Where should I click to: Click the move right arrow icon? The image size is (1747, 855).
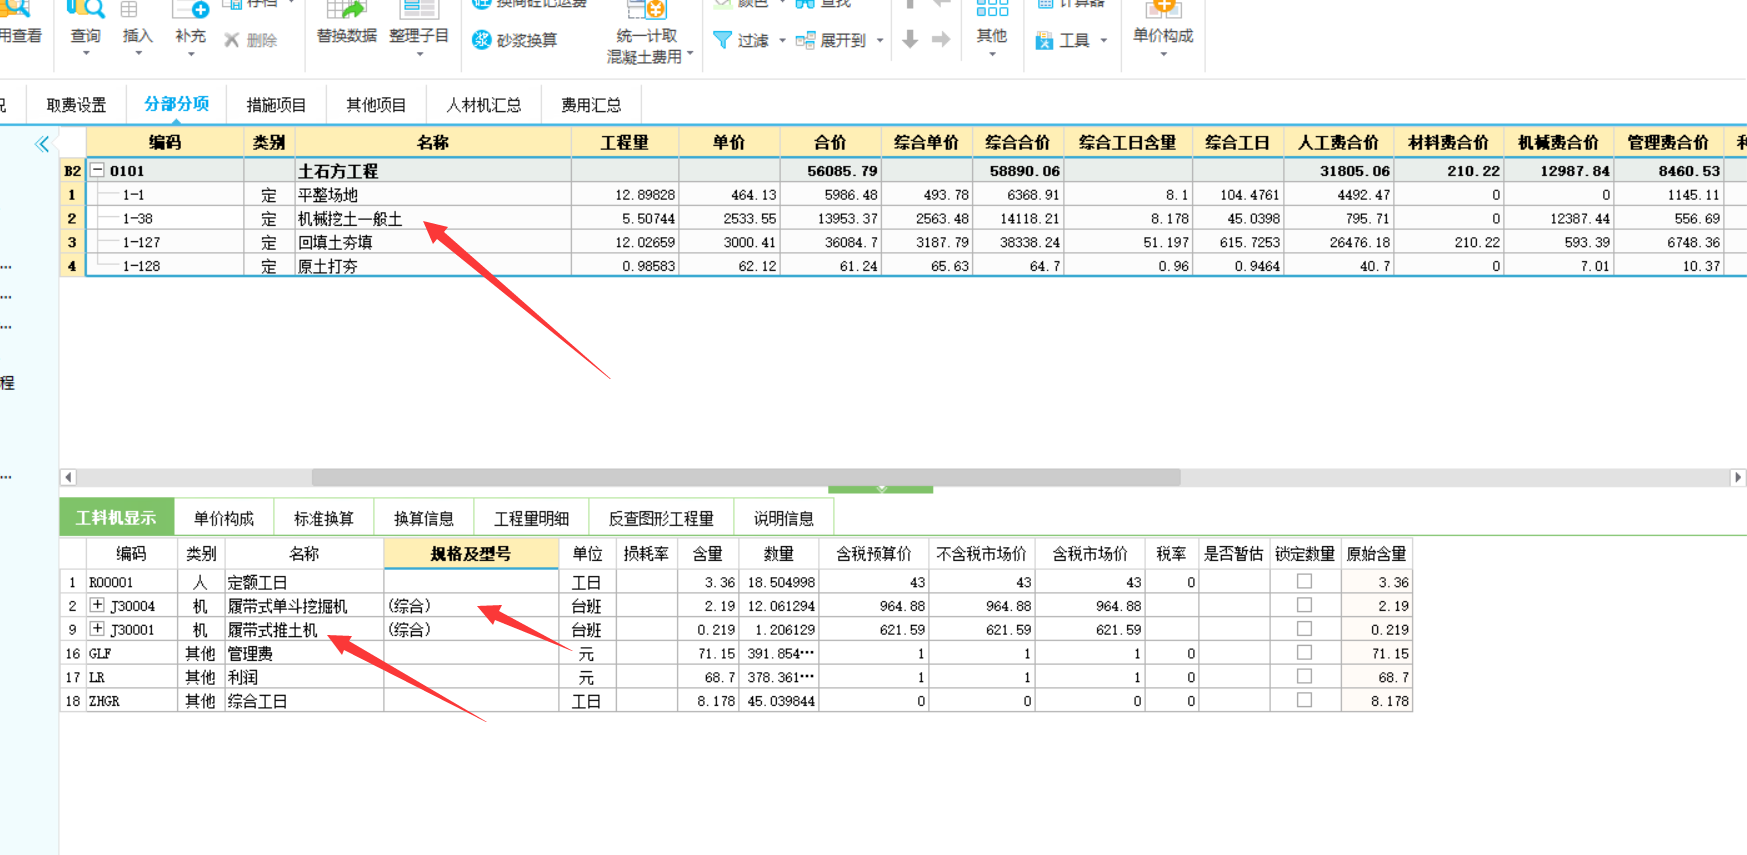tap(941, 40)
